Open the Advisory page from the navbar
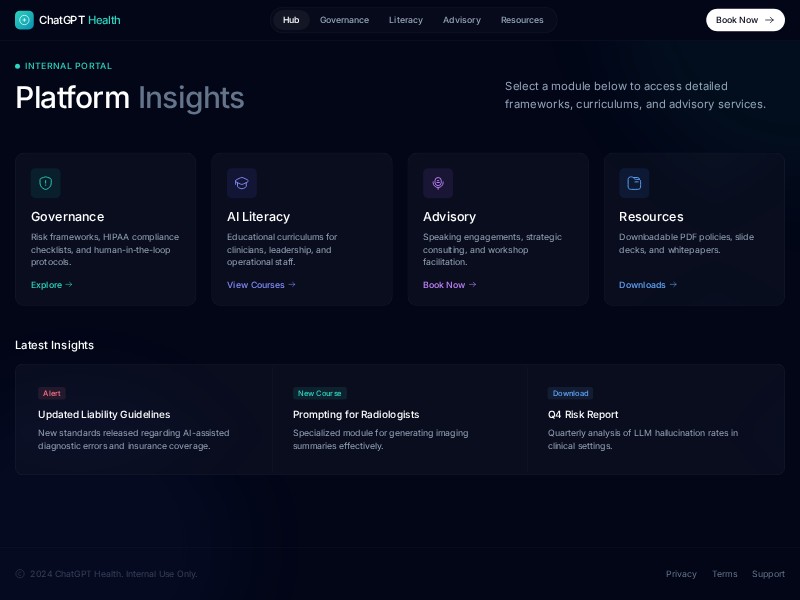The image size is (800, 600). coord(462,20)
